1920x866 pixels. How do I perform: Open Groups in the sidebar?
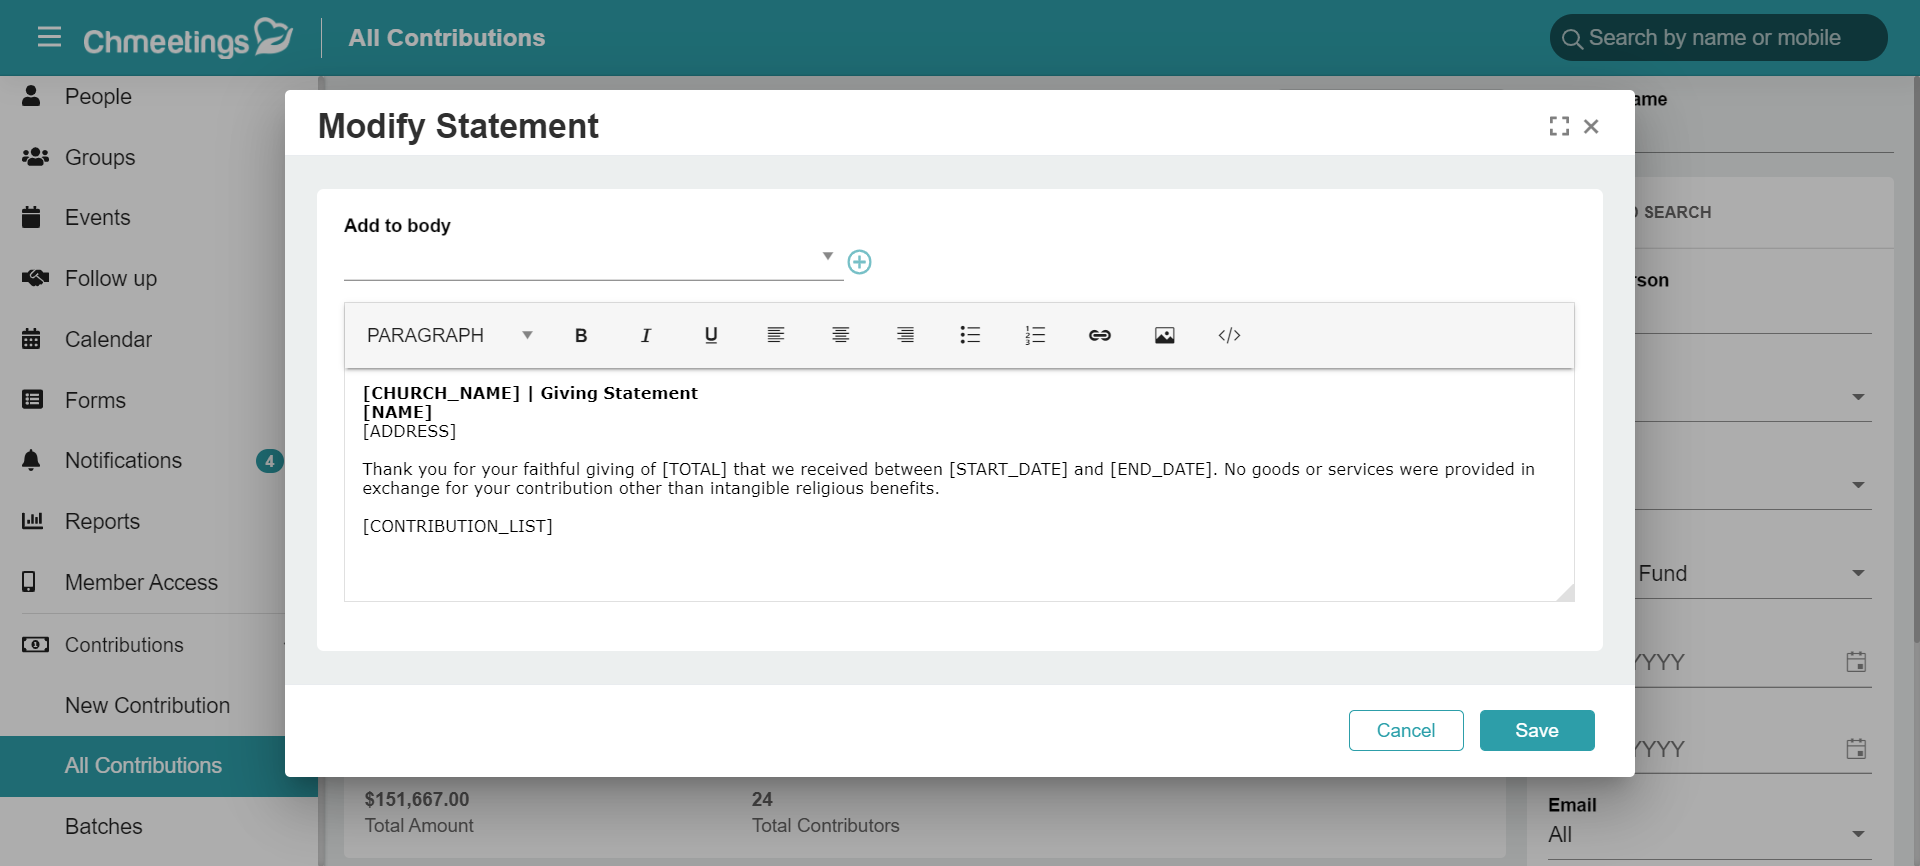(100, 157)
